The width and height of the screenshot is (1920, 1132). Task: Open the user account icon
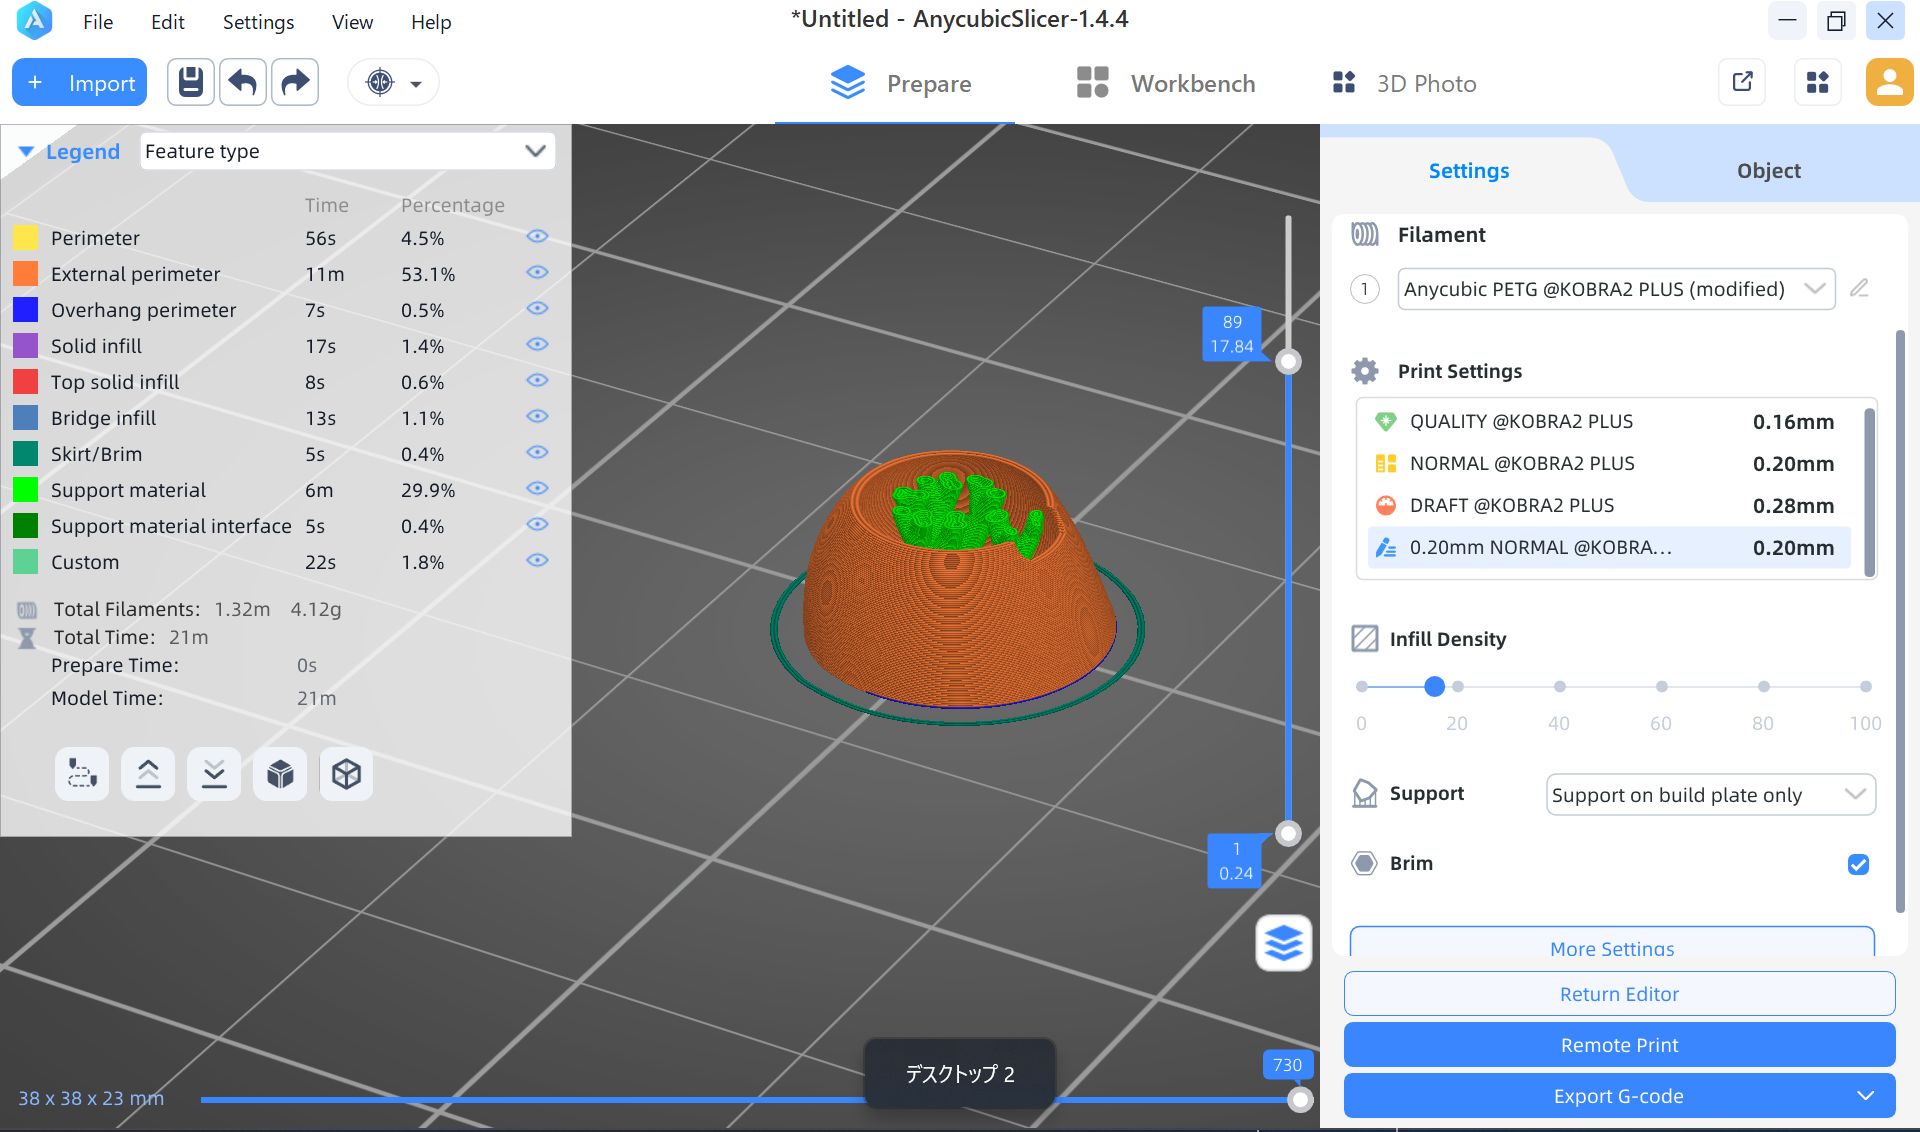[x=1889, y=83]
